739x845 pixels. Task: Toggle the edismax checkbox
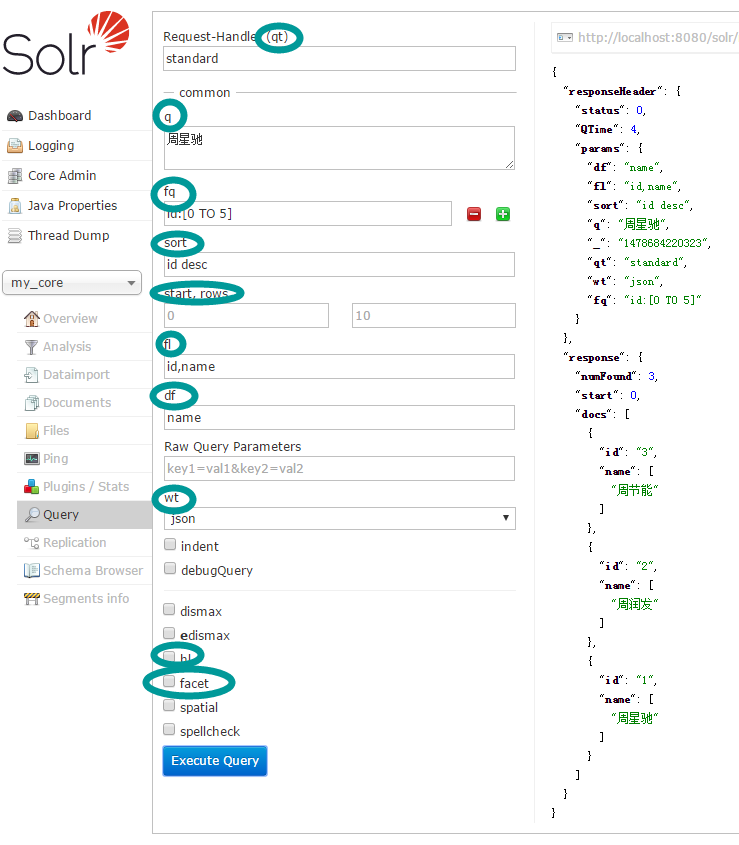coord(169,633)
